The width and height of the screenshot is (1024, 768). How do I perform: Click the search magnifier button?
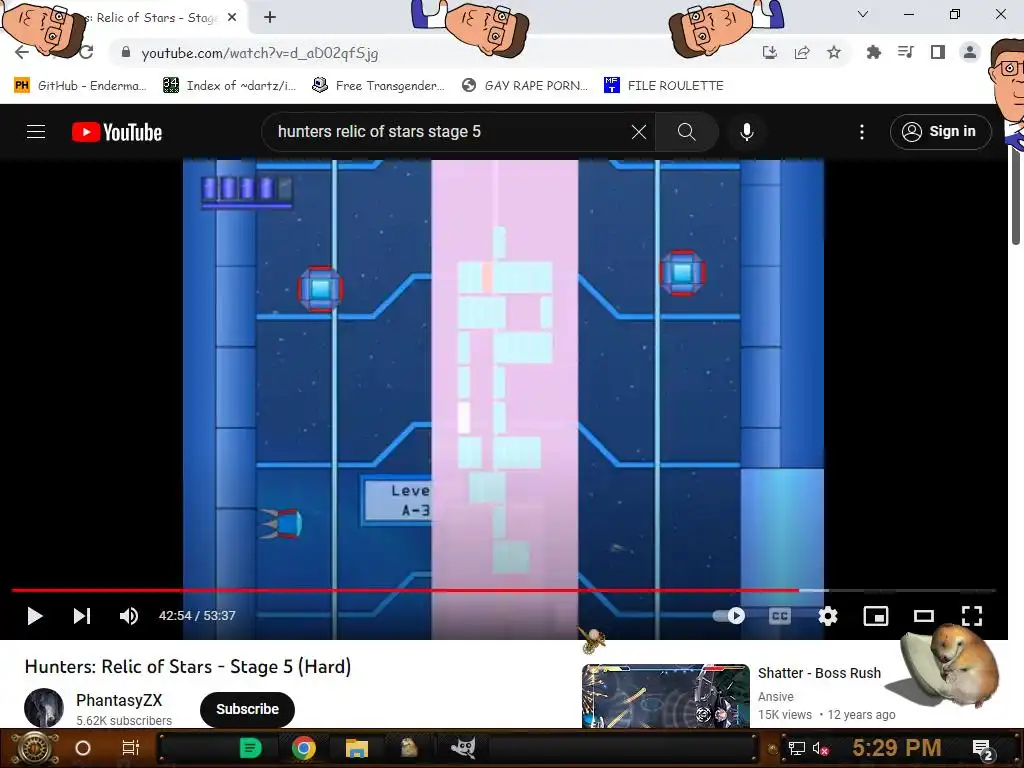pyautogui.click(x=686, y=132)
